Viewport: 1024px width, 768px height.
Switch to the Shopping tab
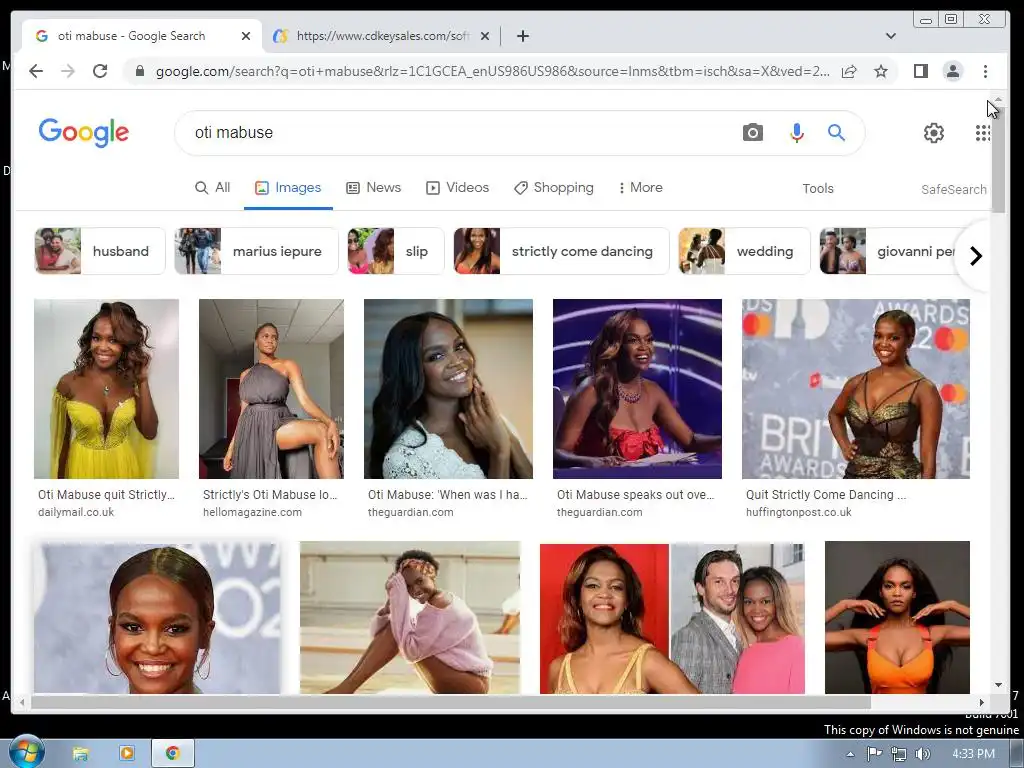554,188
